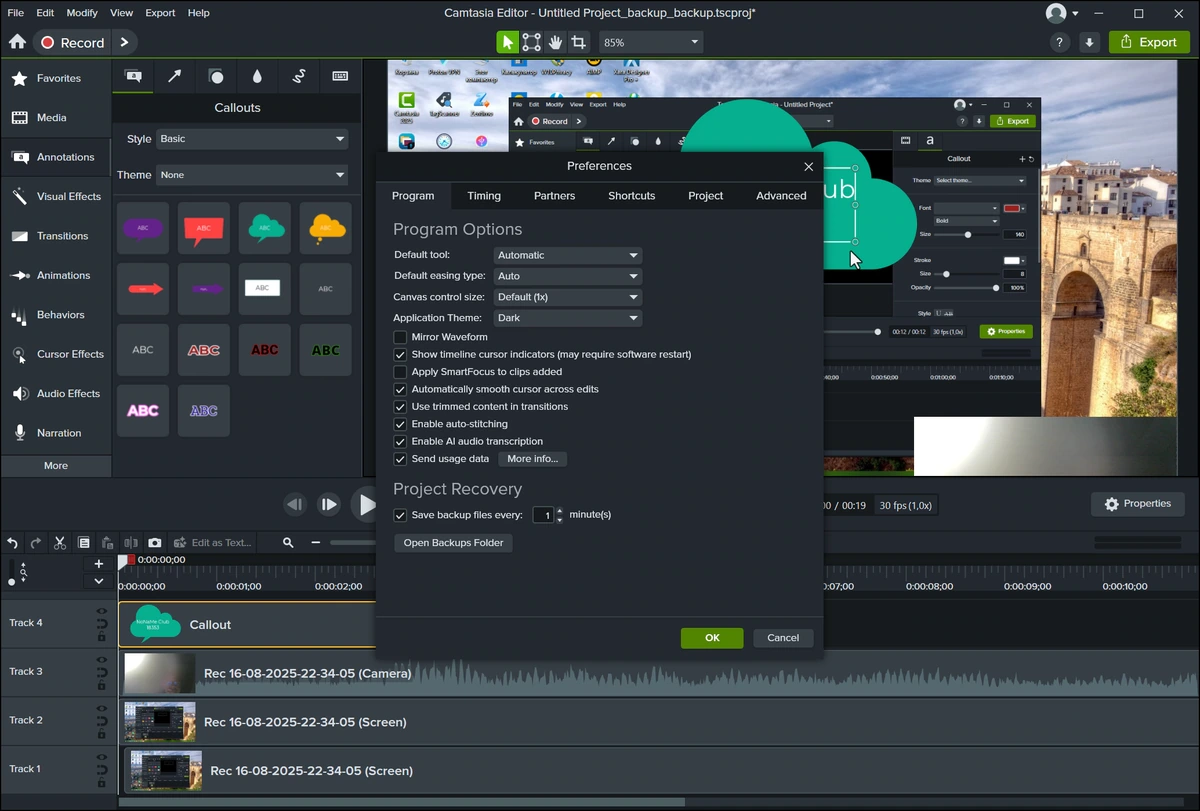Image resolution: width=1200 pixels, height=811 pixels.
Task: Open the Callouts annotation tab icon
Action: point(133,76)
